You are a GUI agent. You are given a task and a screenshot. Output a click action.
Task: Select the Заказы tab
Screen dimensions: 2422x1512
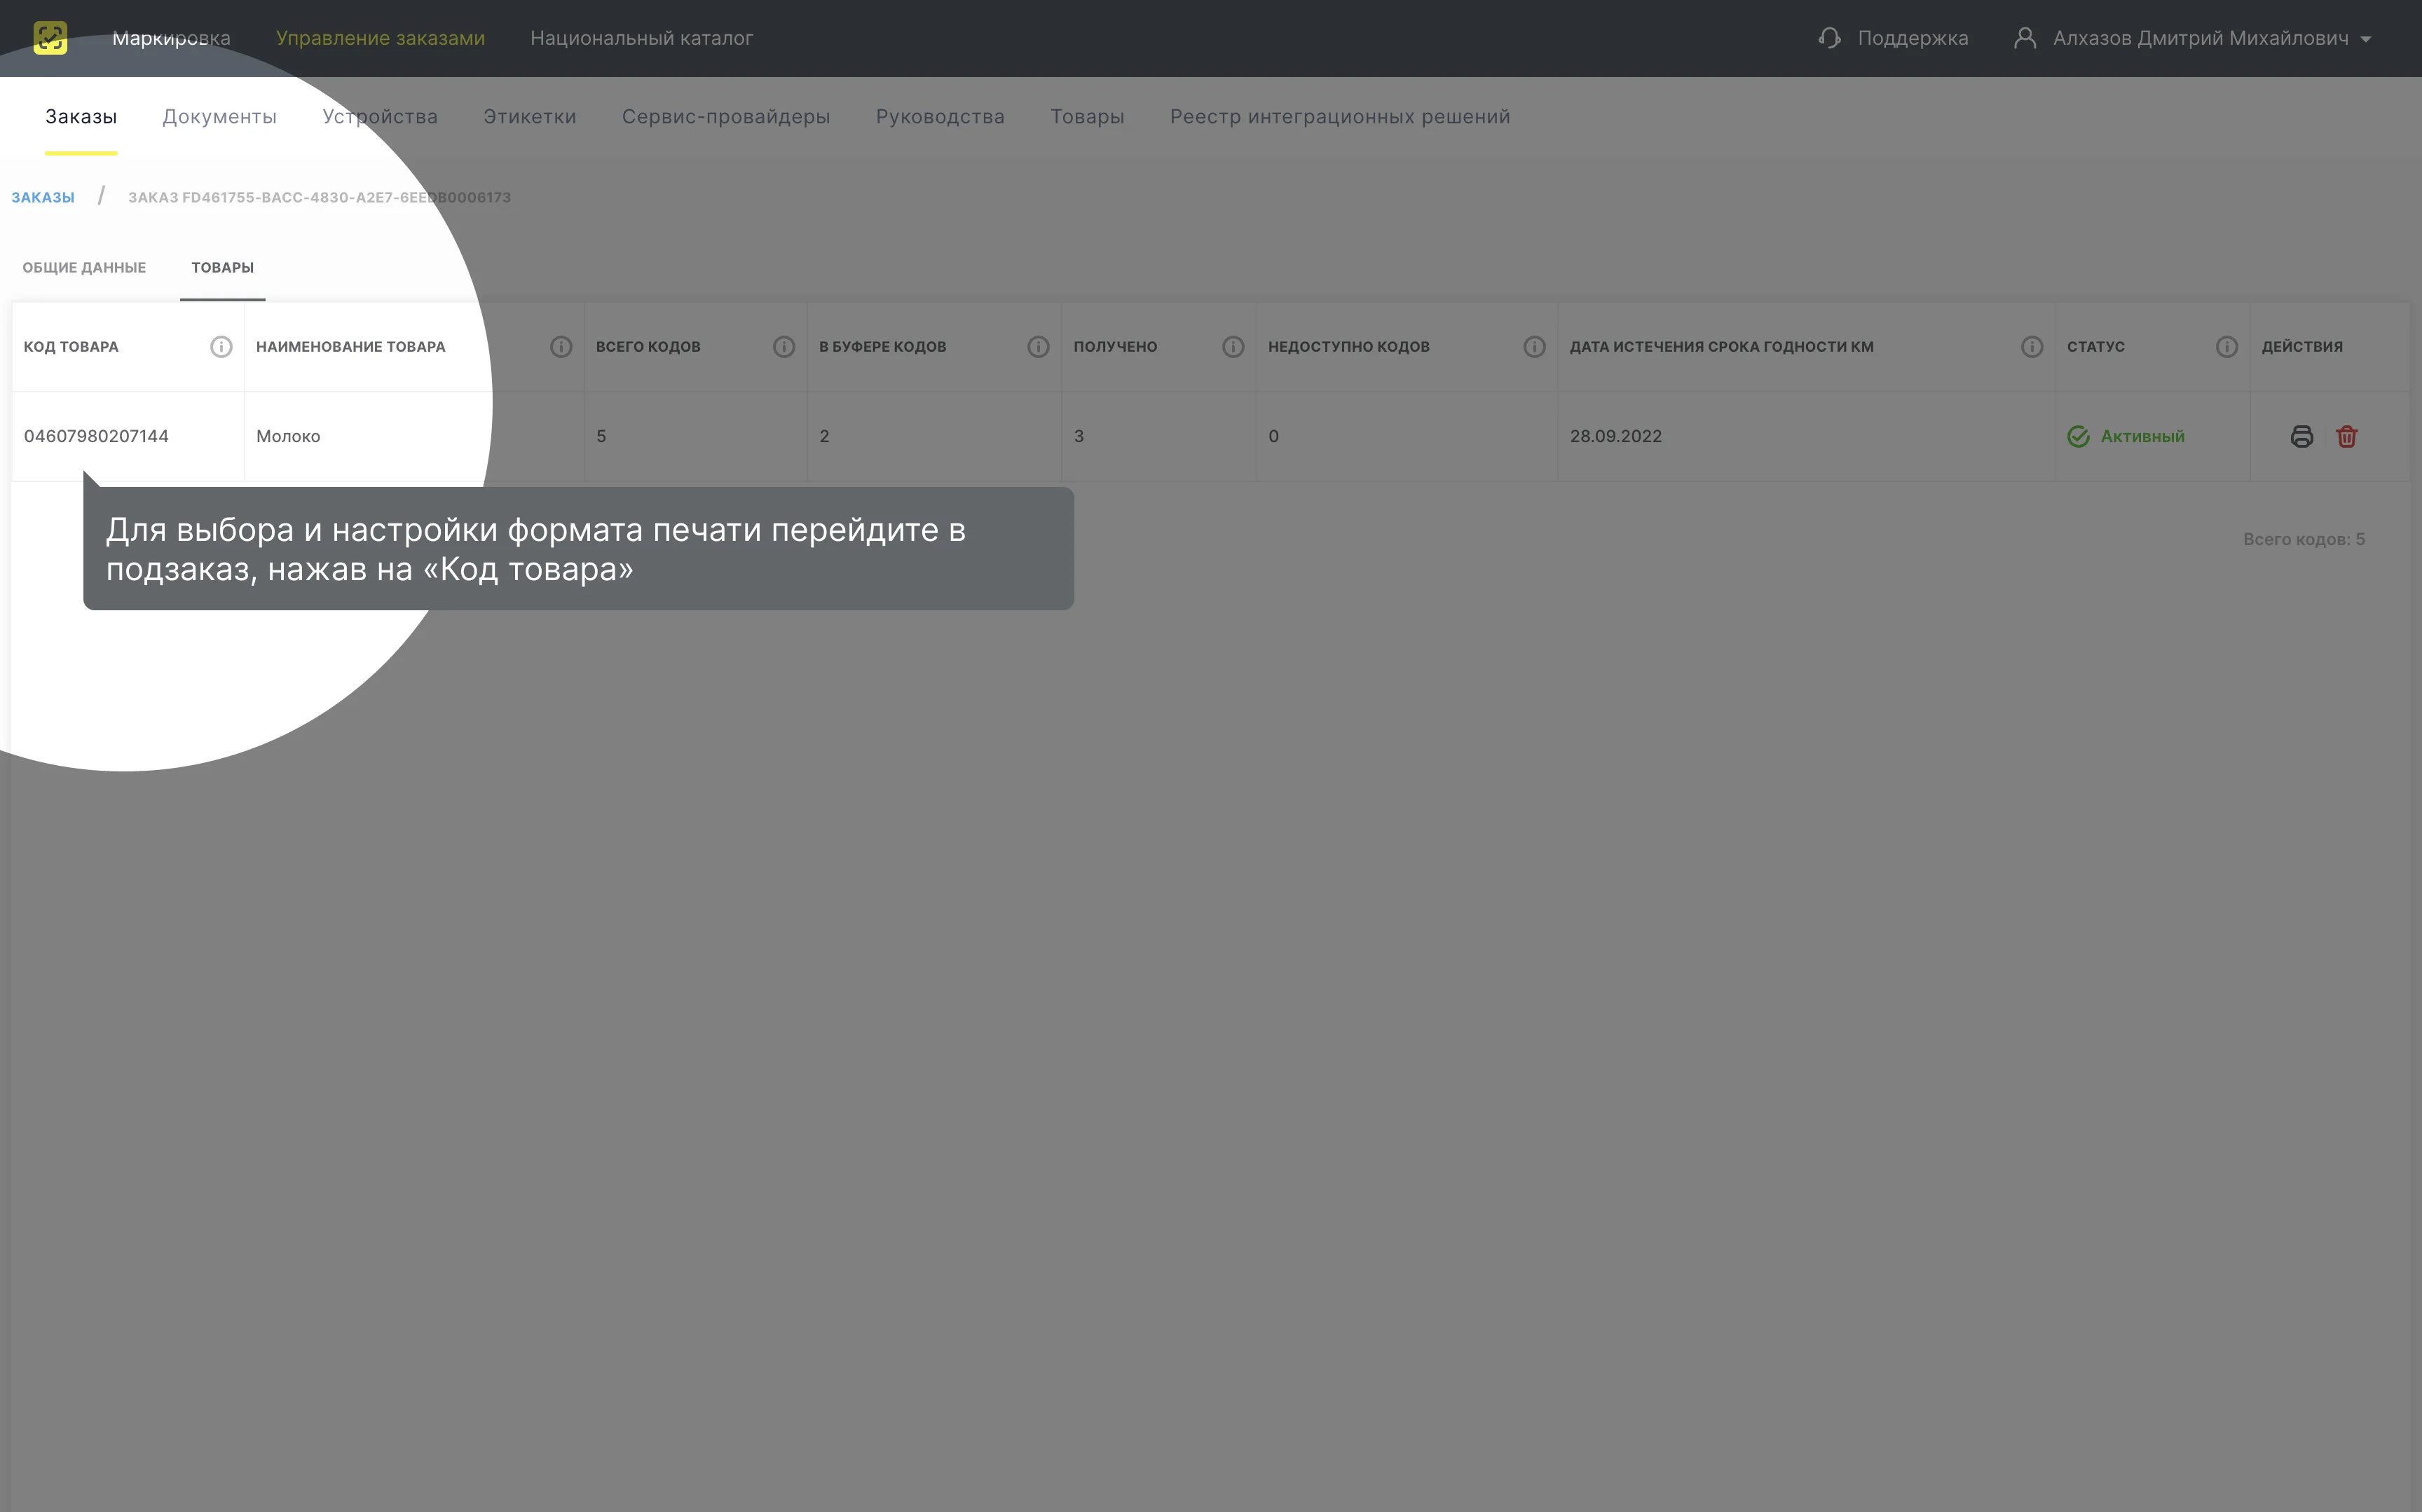pyautogui.click(x=81, y=117)
